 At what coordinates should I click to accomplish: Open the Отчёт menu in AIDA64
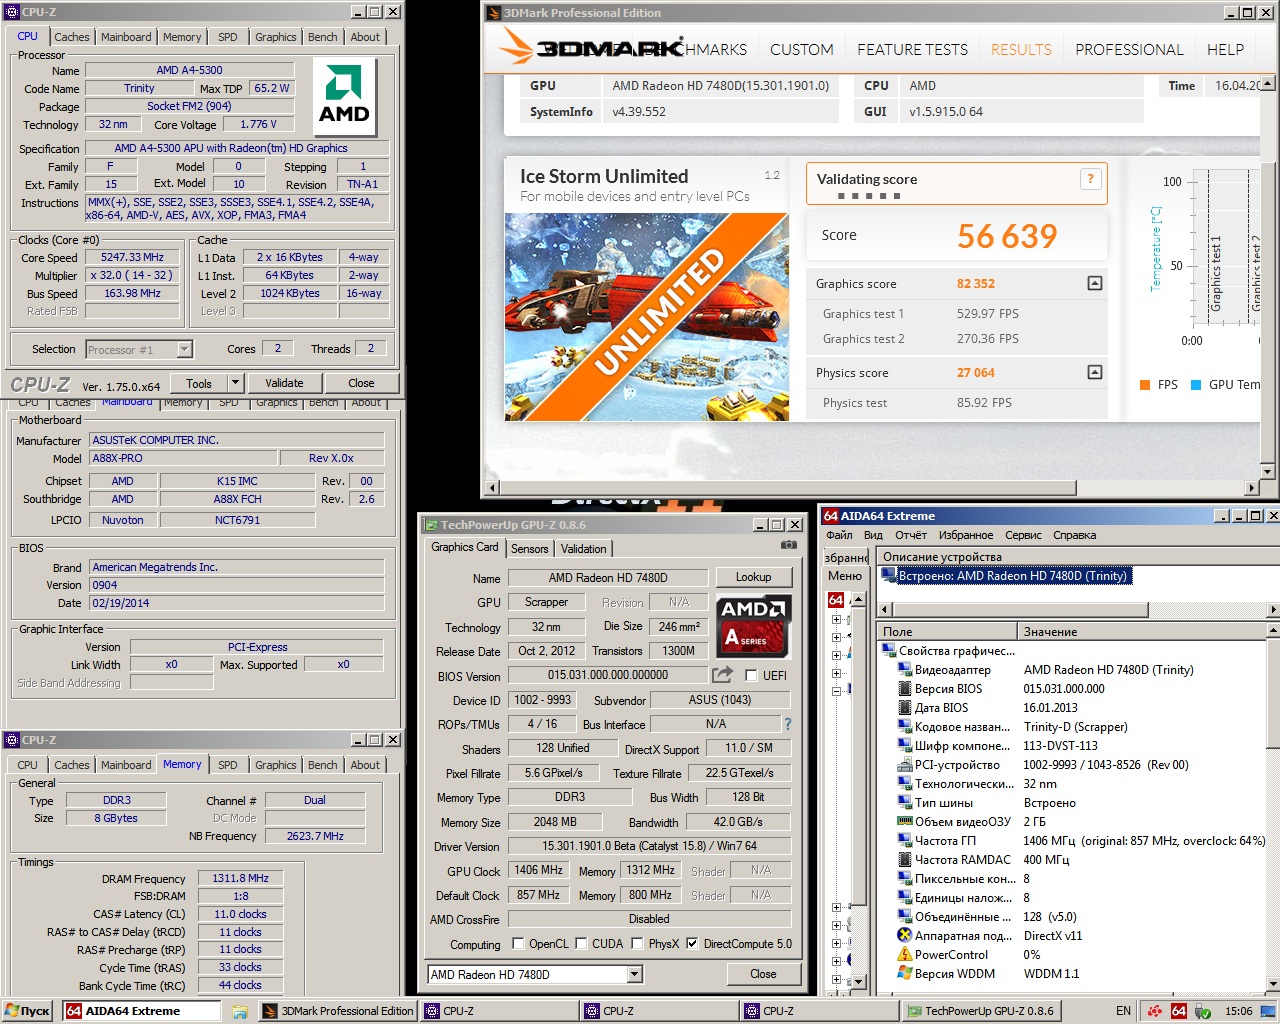pyautogui.click(x=911, y=535)
